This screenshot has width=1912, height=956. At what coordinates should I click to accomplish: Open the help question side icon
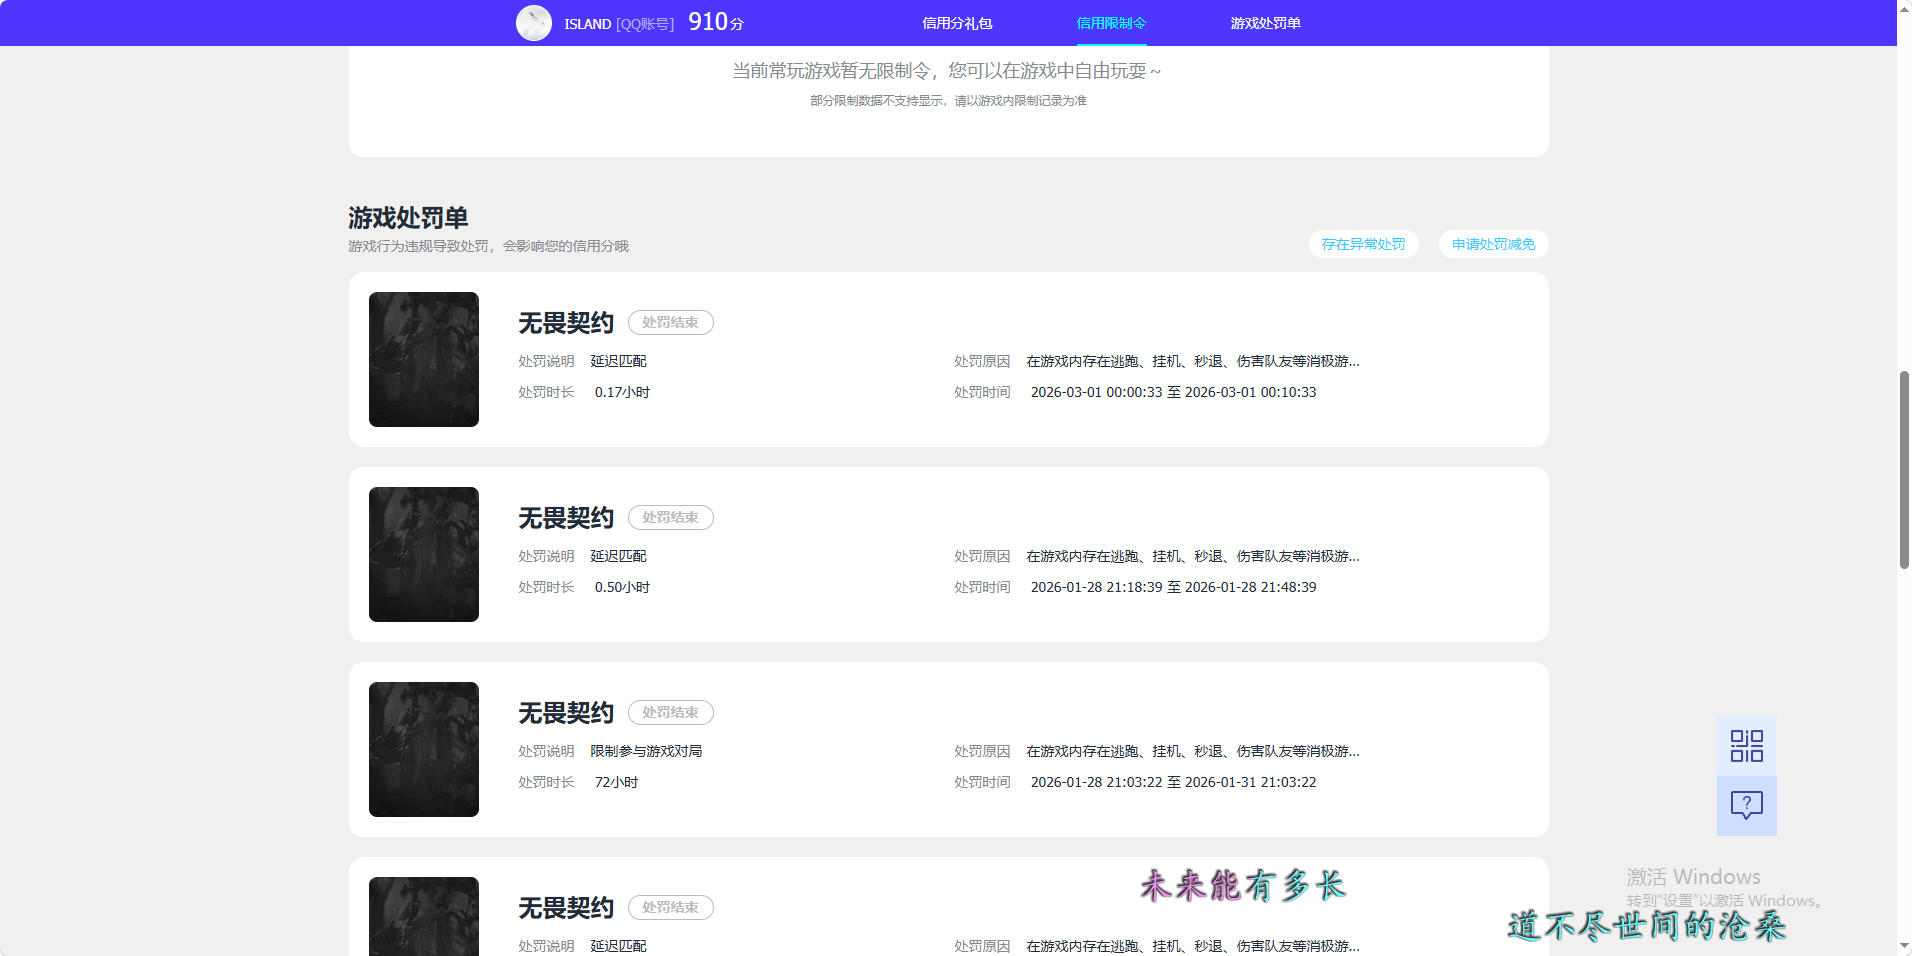click(1746, 806)
